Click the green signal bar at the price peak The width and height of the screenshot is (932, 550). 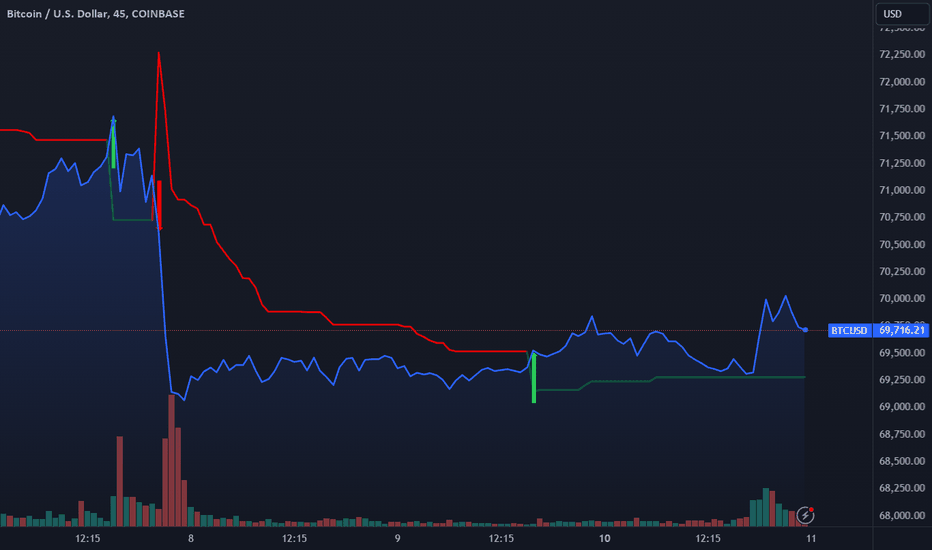(114, 144)
